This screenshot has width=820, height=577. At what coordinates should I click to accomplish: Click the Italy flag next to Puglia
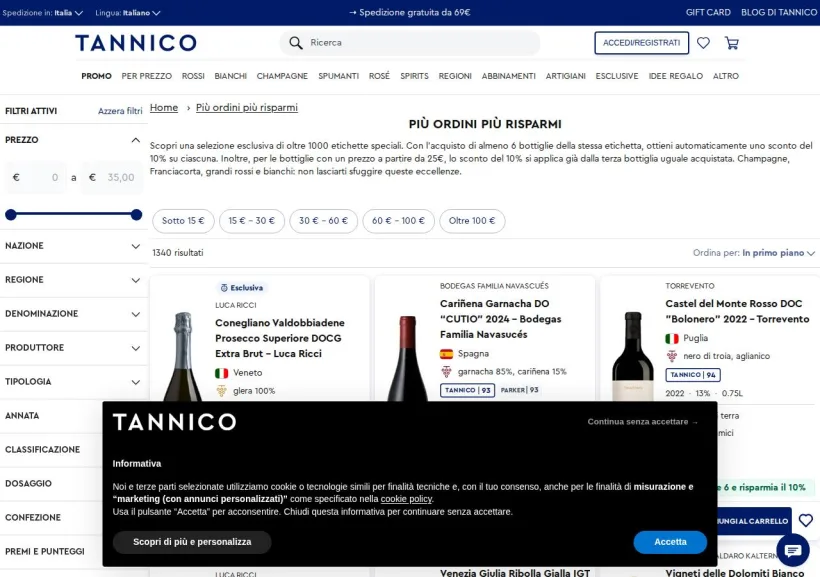[x=671, y=338]
